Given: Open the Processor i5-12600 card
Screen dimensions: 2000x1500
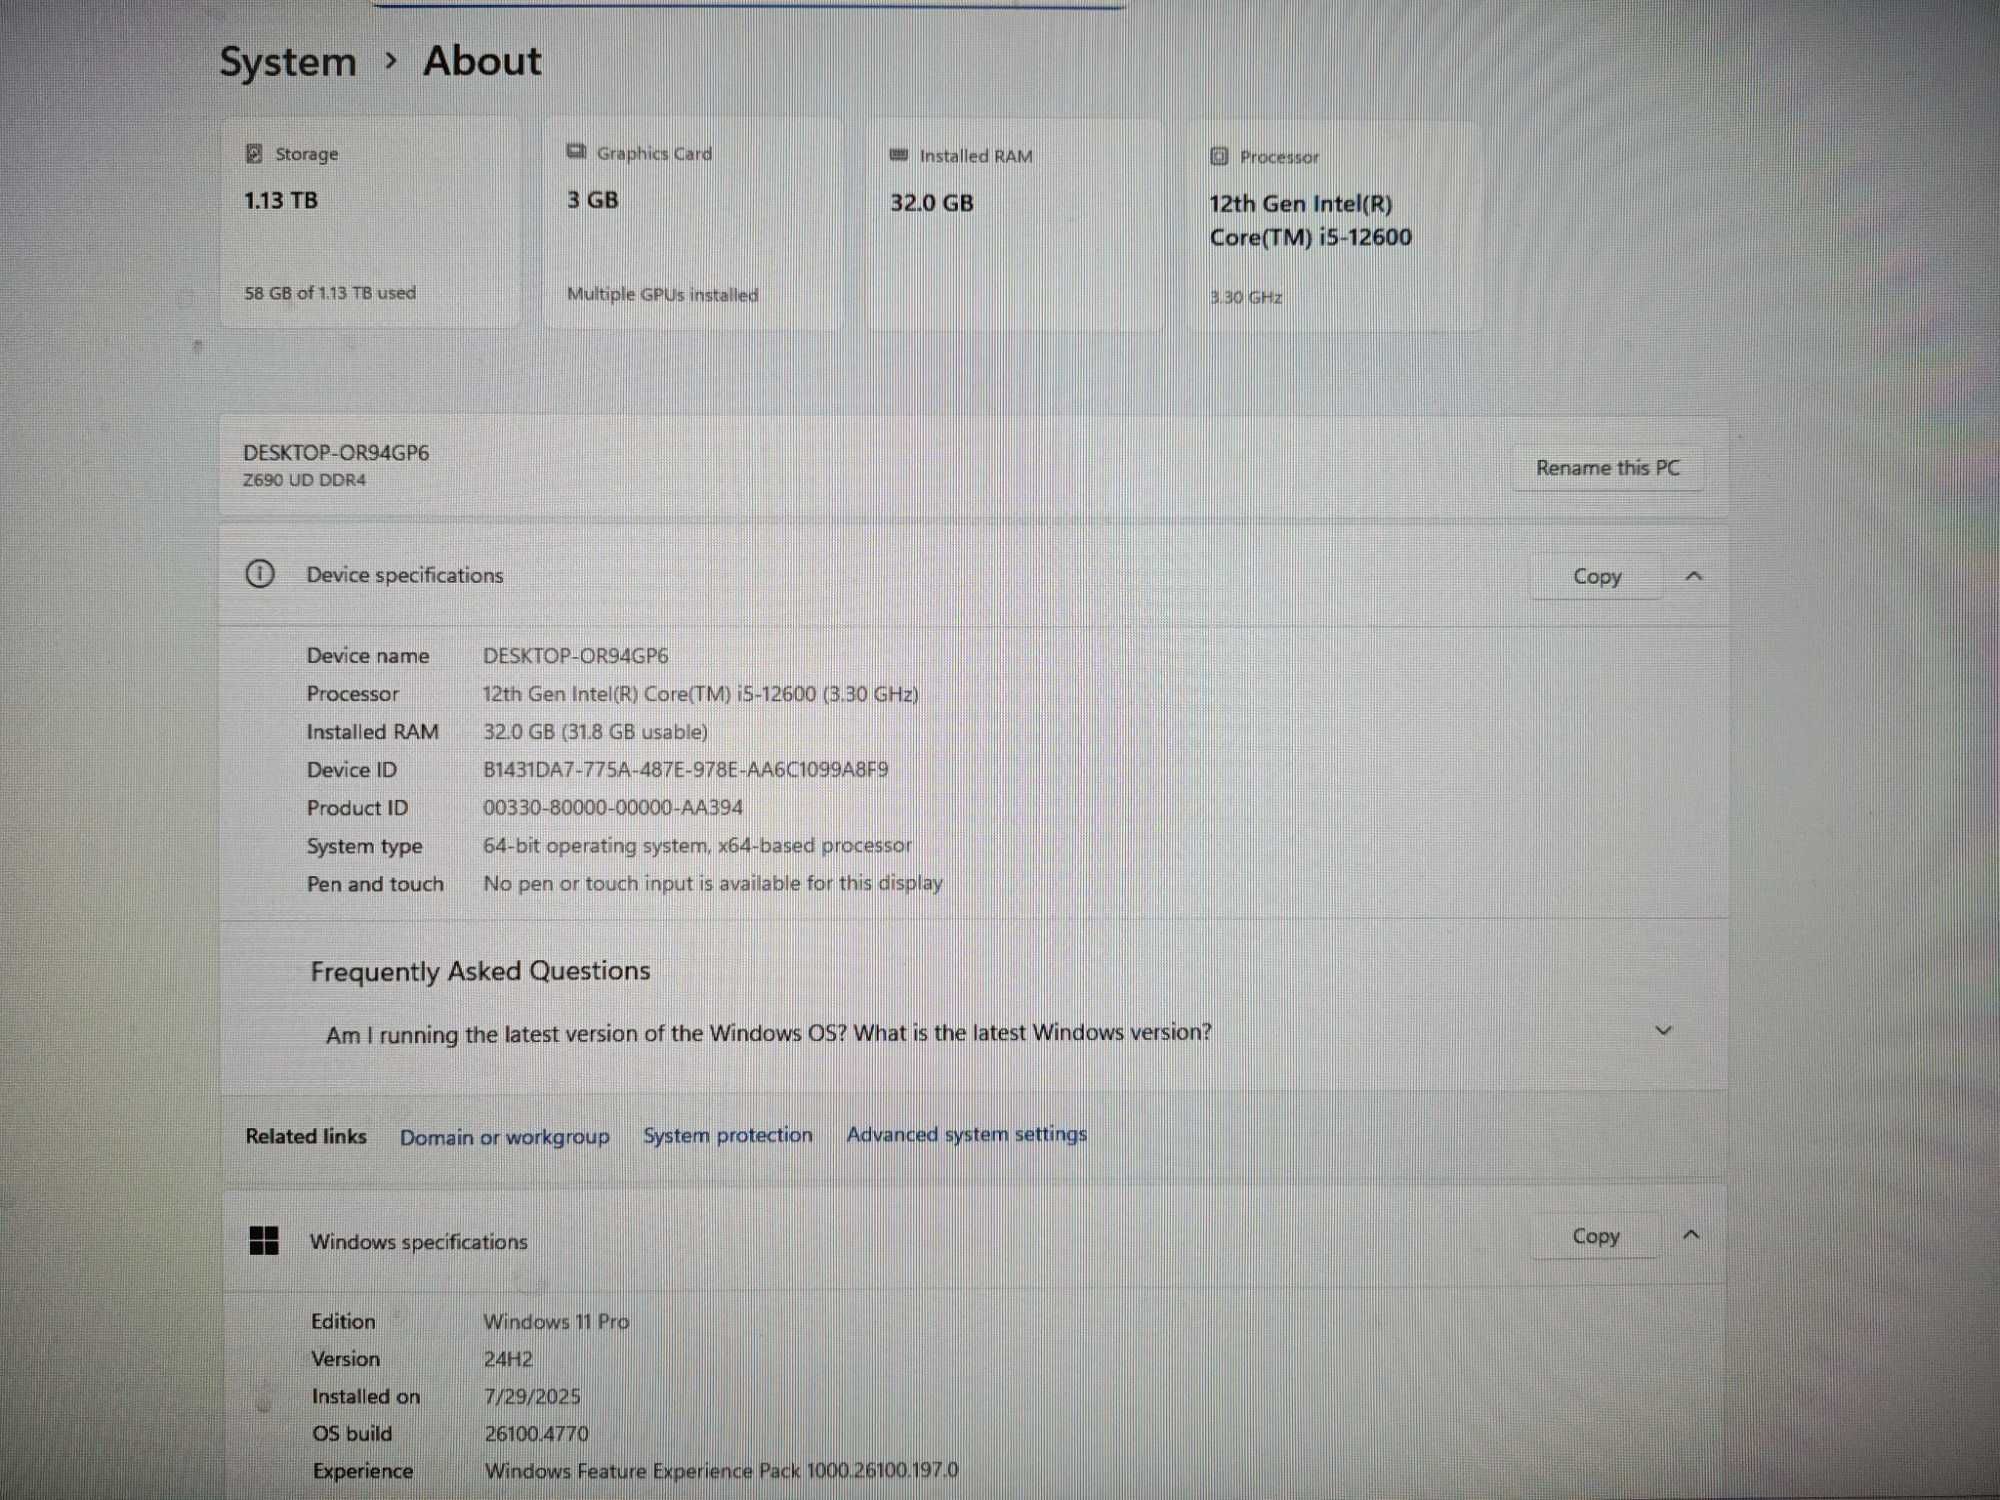Looking at the screenshot, I should (1335, 226).
